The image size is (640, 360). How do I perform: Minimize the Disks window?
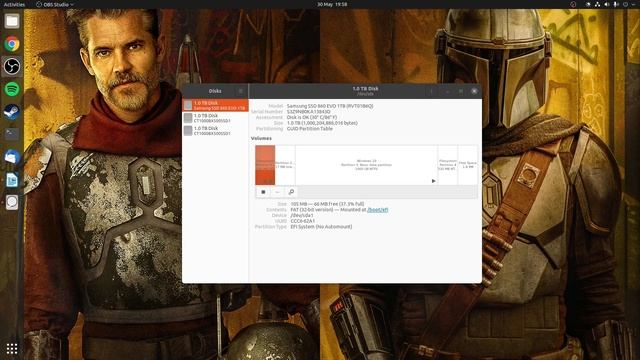[447, 91]
